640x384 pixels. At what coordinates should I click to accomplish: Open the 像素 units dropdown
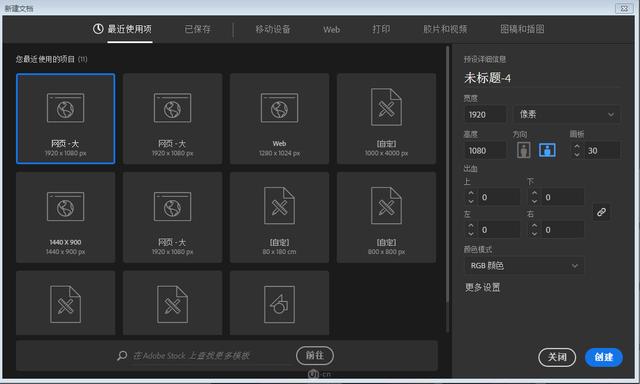coord(567,115)
